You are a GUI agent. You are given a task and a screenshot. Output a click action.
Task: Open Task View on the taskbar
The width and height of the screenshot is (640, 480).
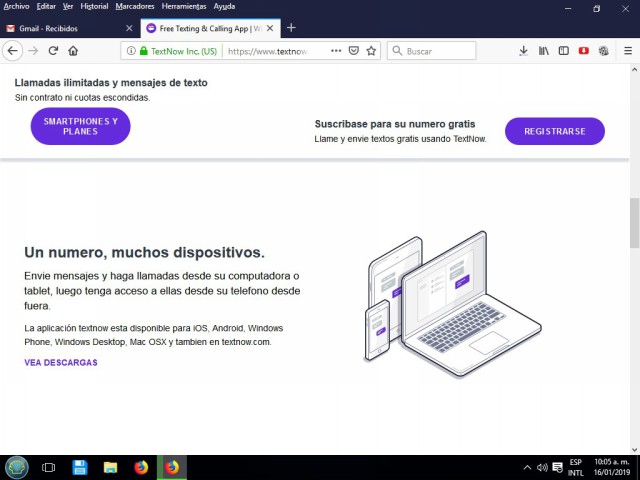49,467
